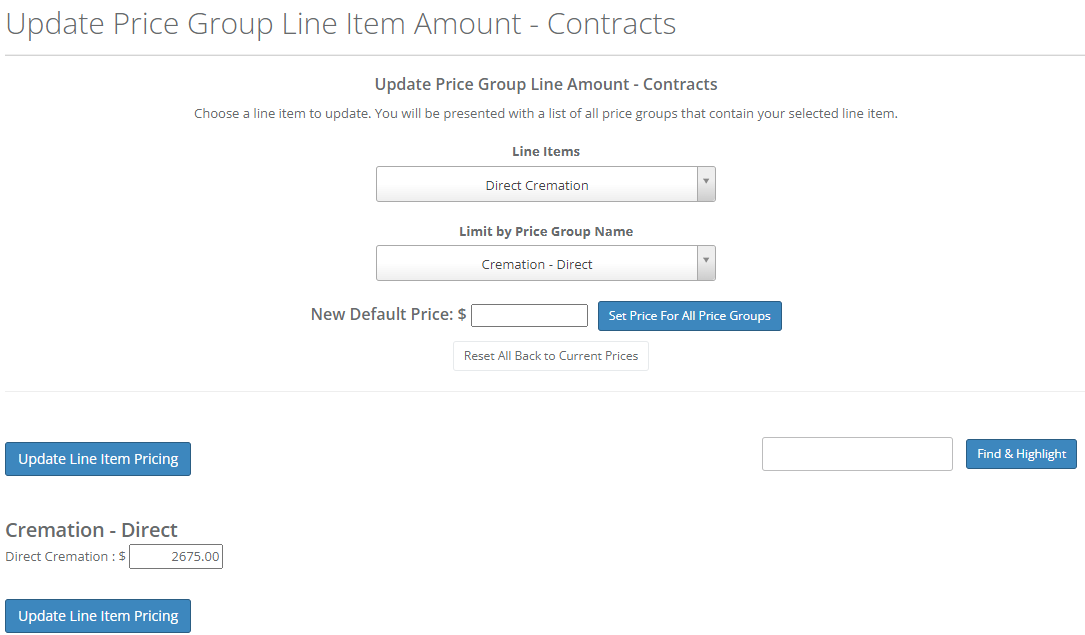Click the bottom Update Line Item Pricing button
The height and width of the screenshot is (635, 1085).
[97, 615]
